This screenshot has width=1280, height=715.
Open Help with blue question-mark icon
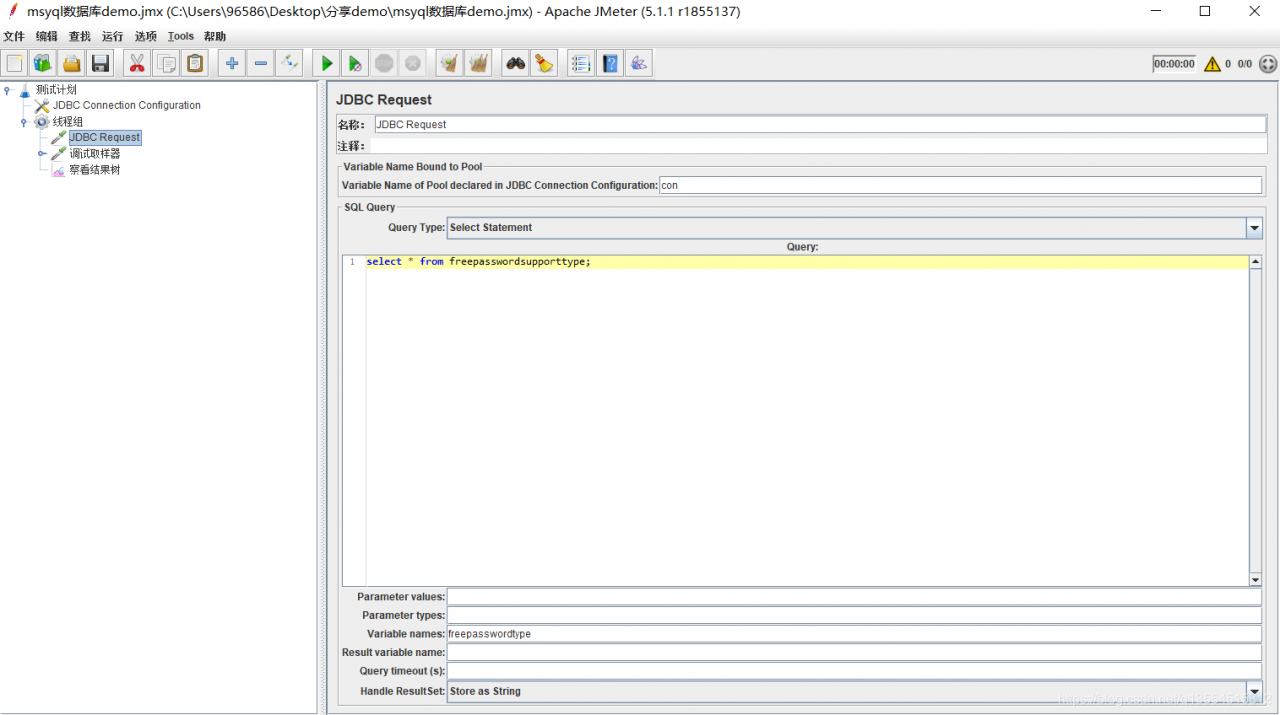(x=610, y=64)
